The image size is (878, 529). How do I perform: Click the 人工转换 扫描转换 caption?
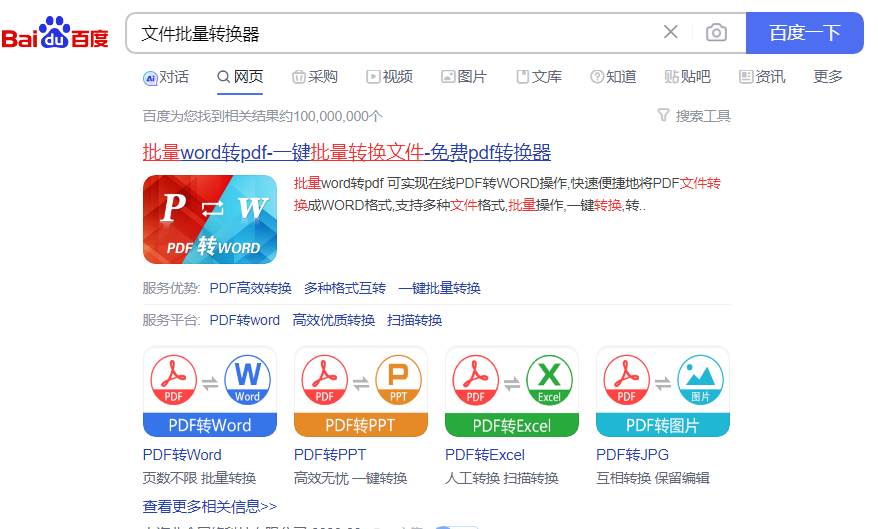pyautogui.click(x=502, y=478)
